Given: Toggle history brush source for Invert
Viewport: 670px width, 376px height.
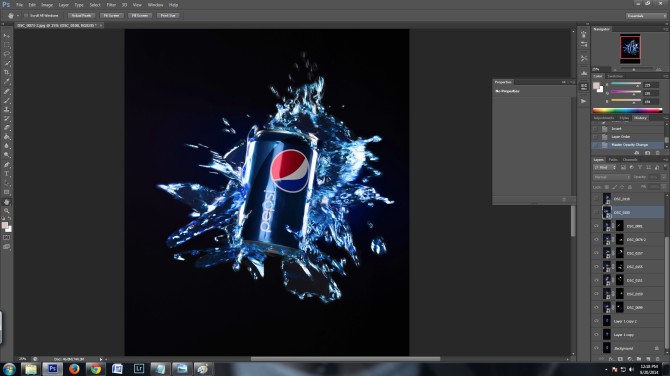Looking at the screenshot, I should (x=595, y=129).
